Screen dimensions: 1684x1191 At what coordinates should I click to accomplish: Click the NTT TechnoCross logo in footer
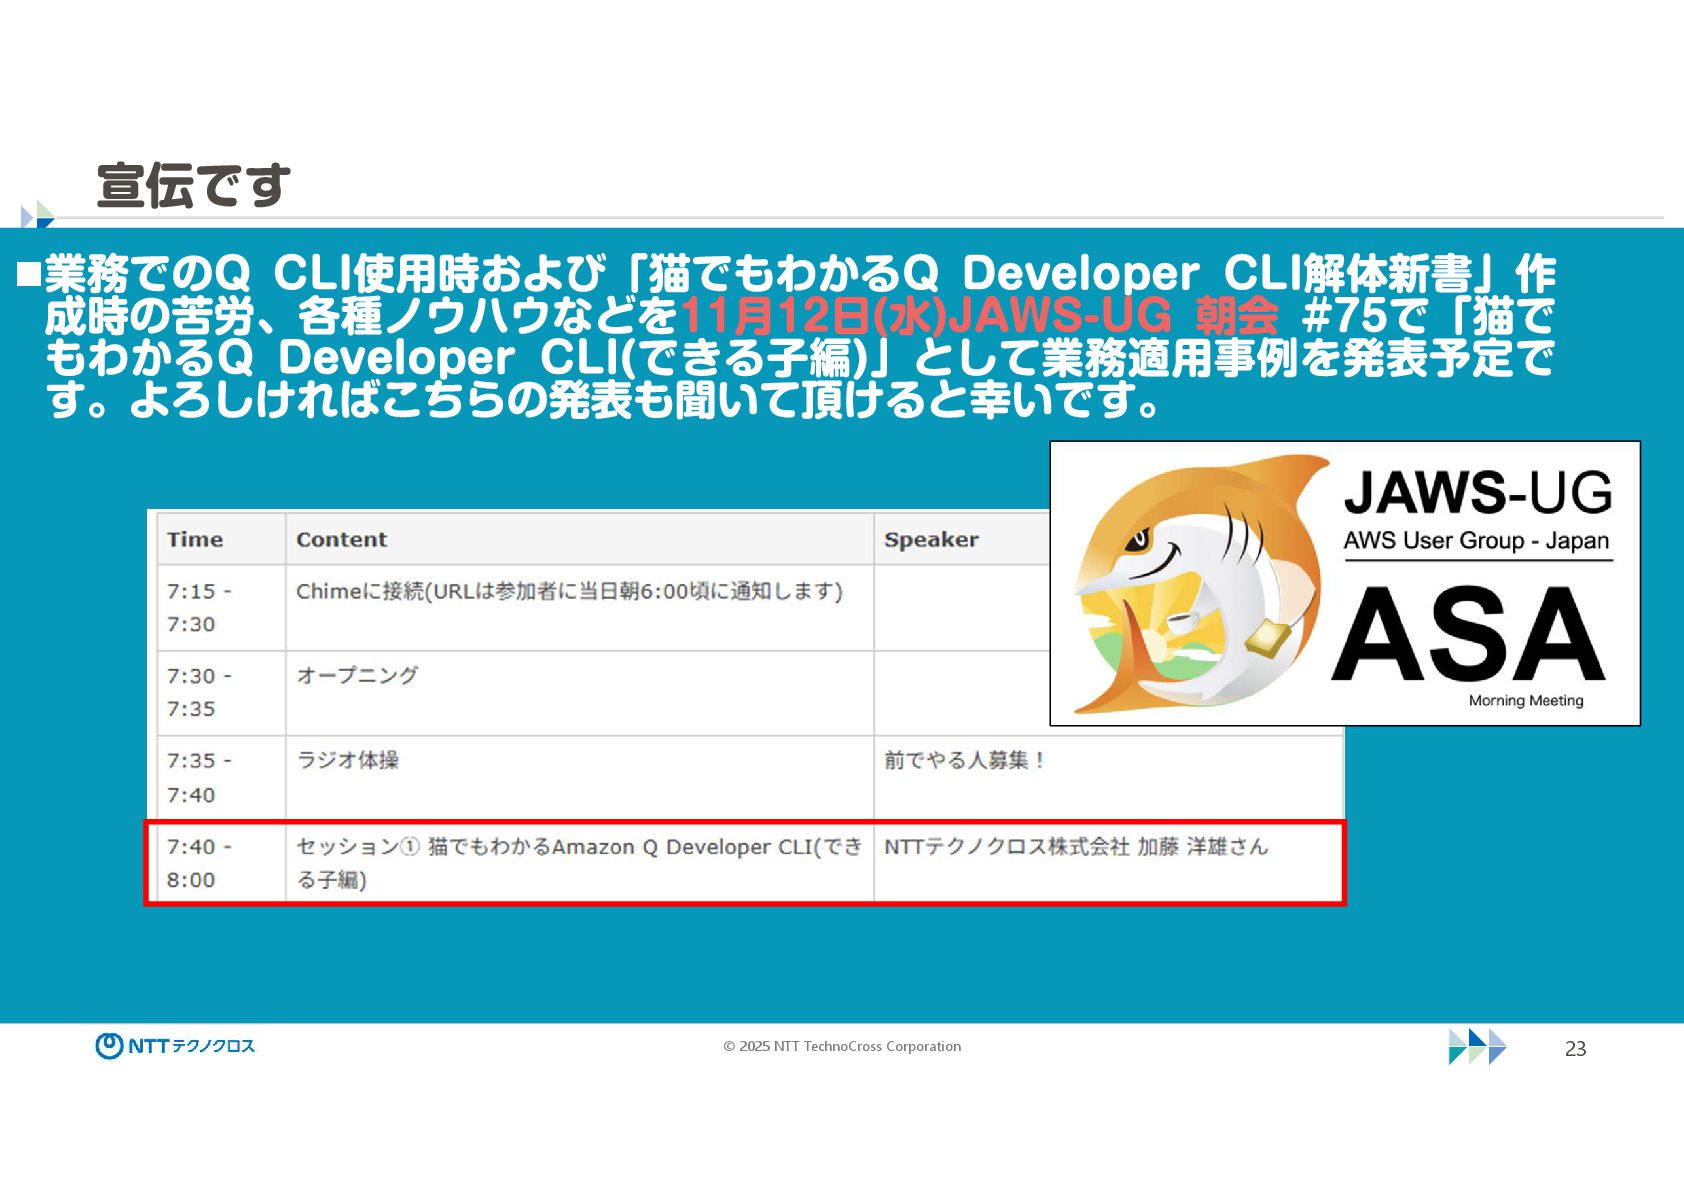[x=175, y=1046]
